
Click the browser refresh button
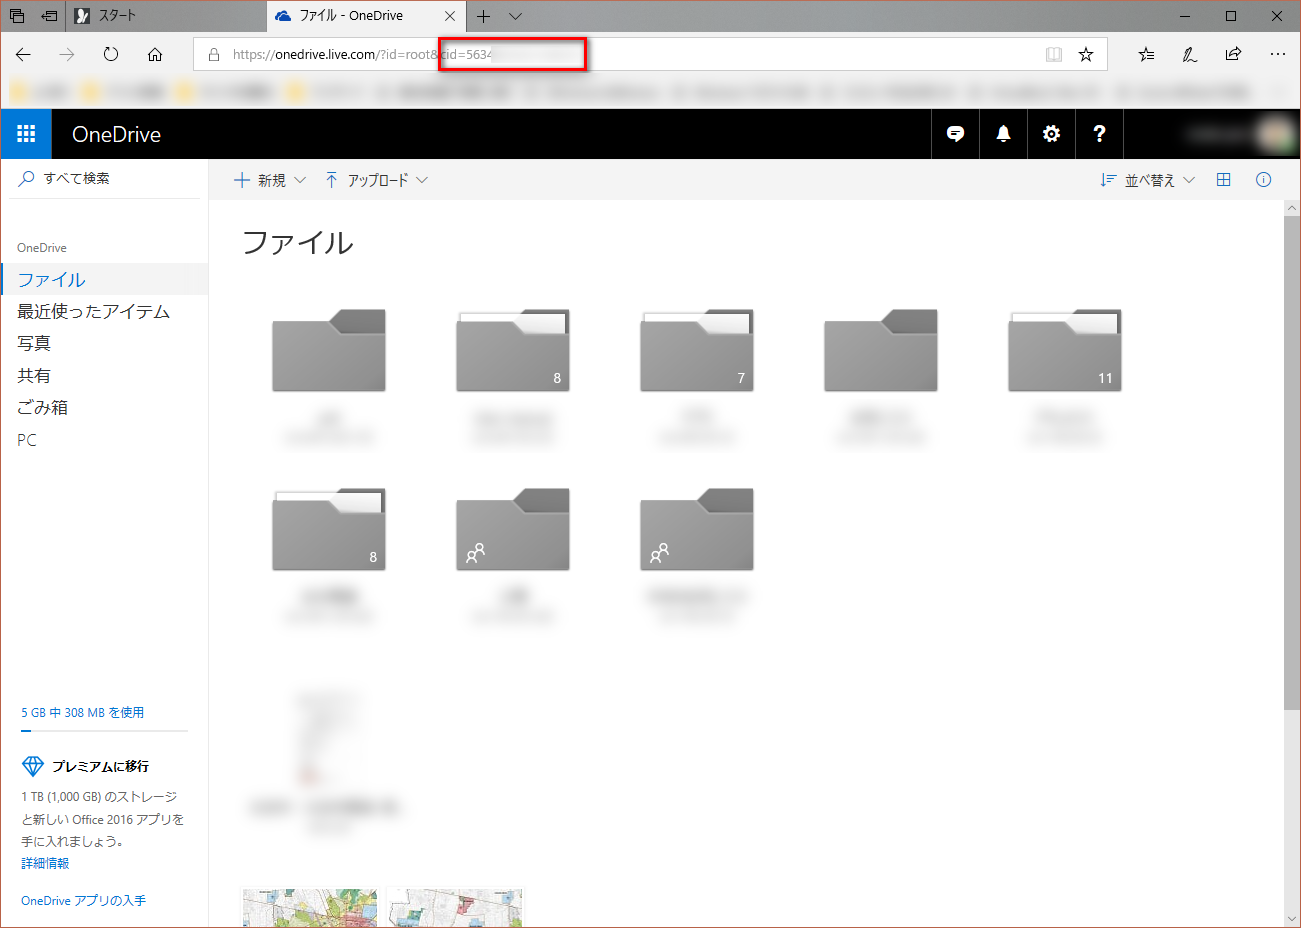click(111, 55)
